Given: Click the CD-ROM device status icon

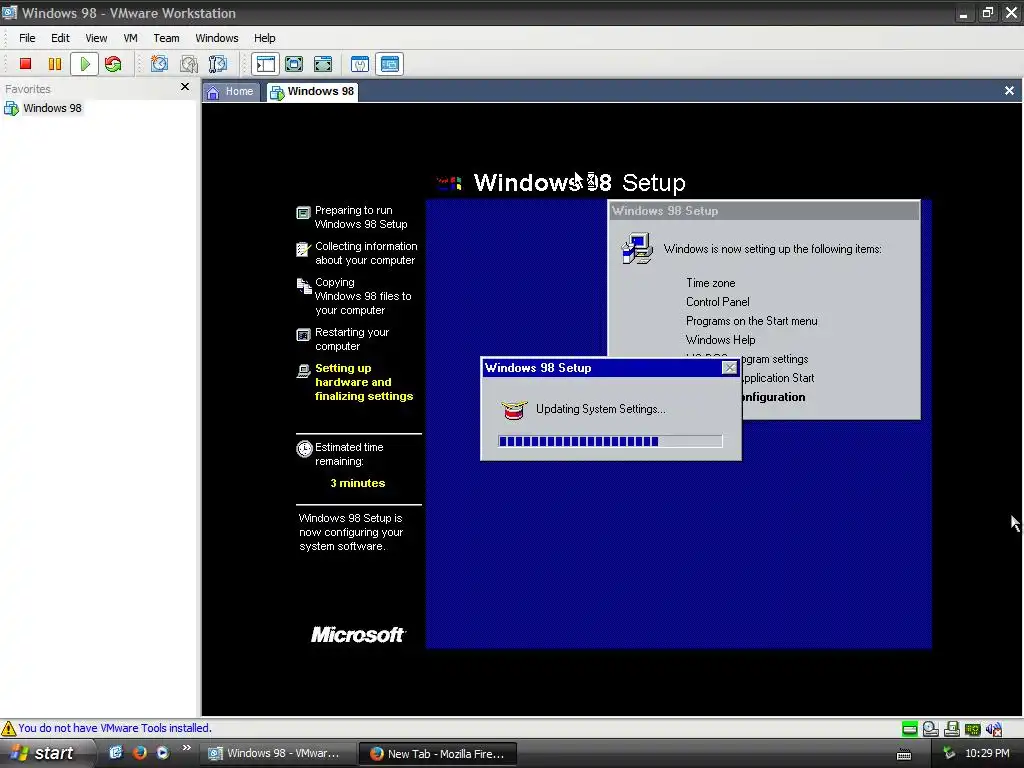Looking at the screenshot, I should (x=931, y=729).
